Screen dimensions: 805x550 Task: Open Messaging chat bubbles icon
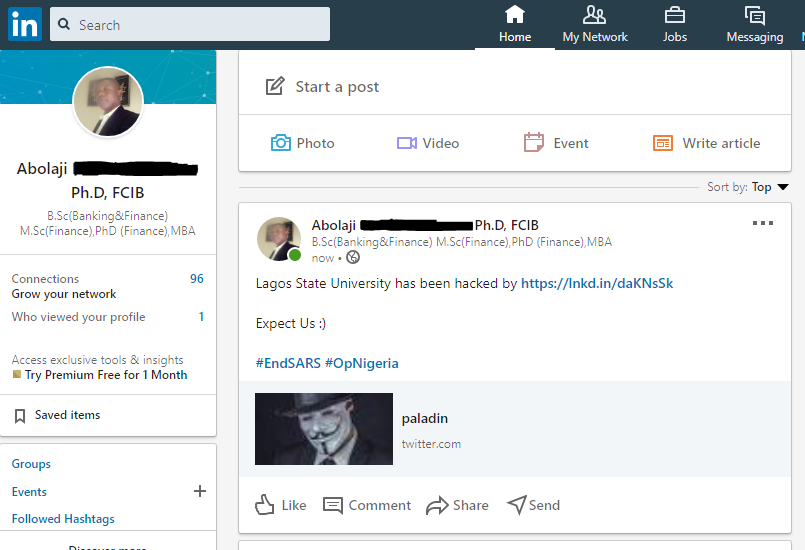755,15
